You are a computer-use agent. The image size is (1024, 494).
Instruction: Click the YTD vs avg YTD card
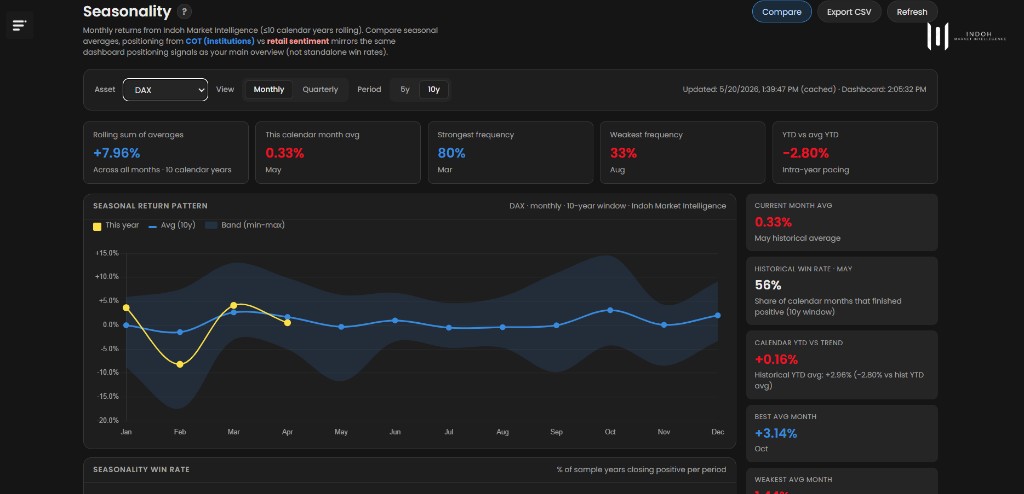(855, 152)
